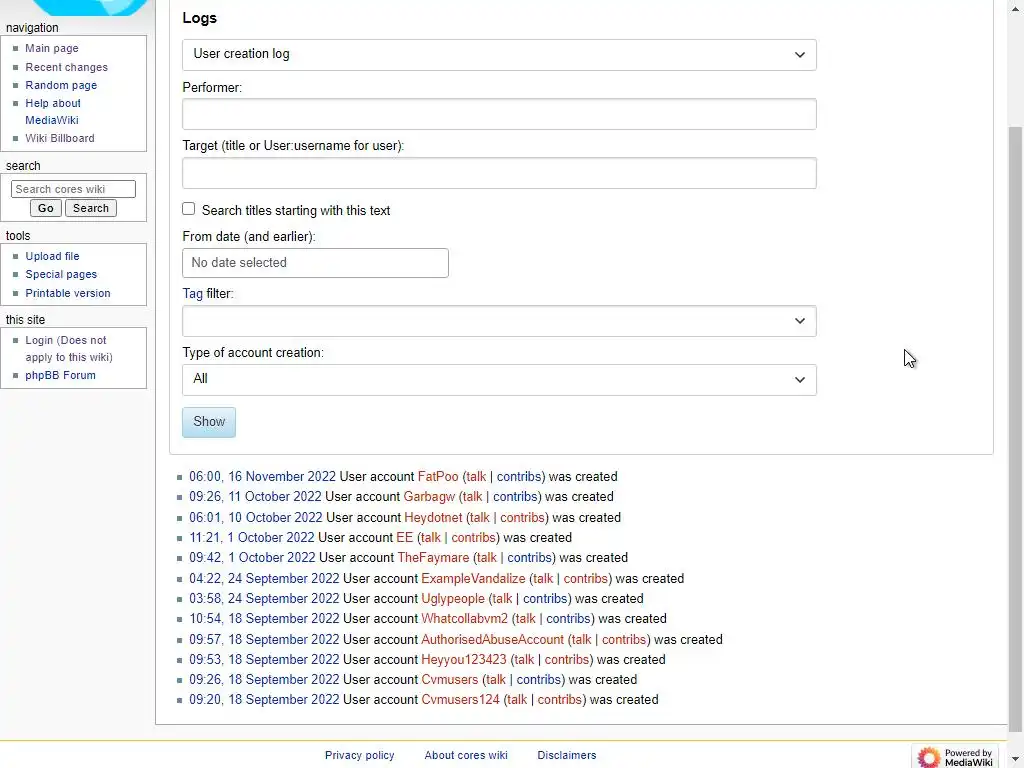The image size is (1024, 768).
Task: Click the Go search button
Action: pyautogui.click(x=45, y=208)
